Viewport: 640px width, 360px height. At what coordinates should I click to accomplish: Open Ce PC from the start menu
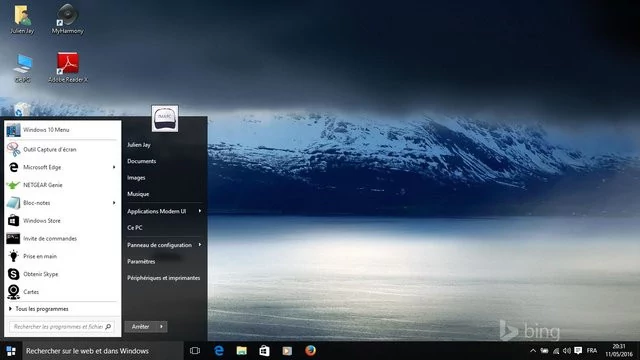[135, 228]
